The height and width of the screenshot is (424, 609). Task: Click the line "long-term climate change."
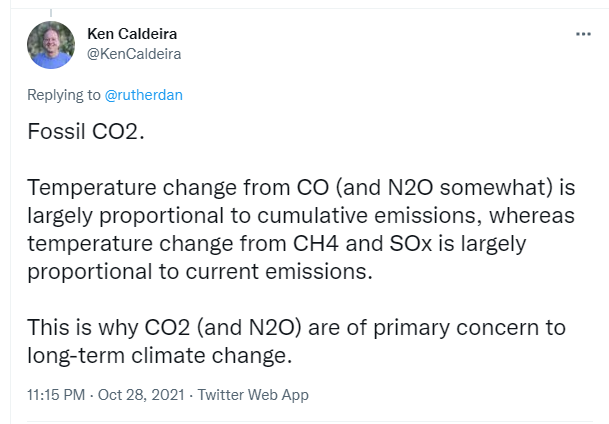[159, 355]
